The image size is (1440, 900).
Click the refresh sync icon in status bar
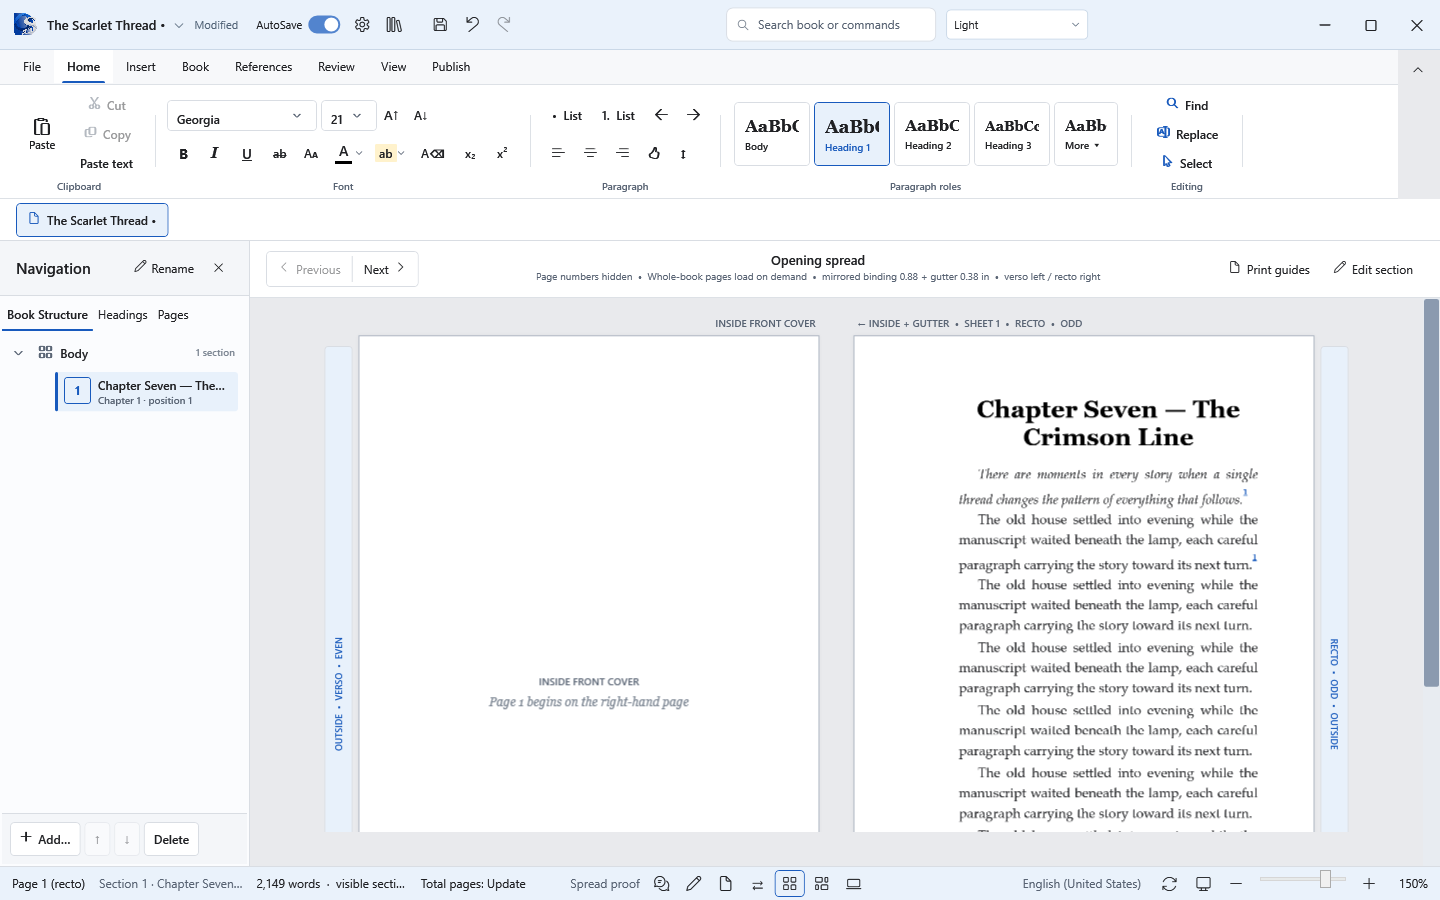[1169, 884]
